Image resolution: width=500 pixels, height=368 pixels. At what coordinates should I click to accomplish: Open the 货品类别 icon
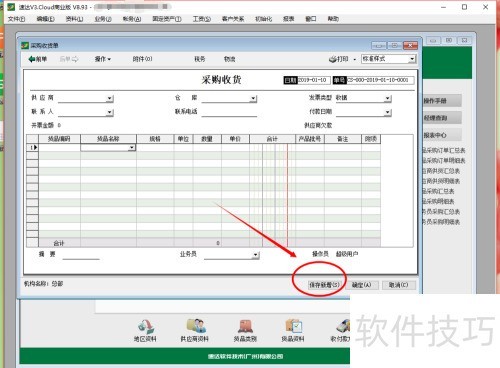245,326
